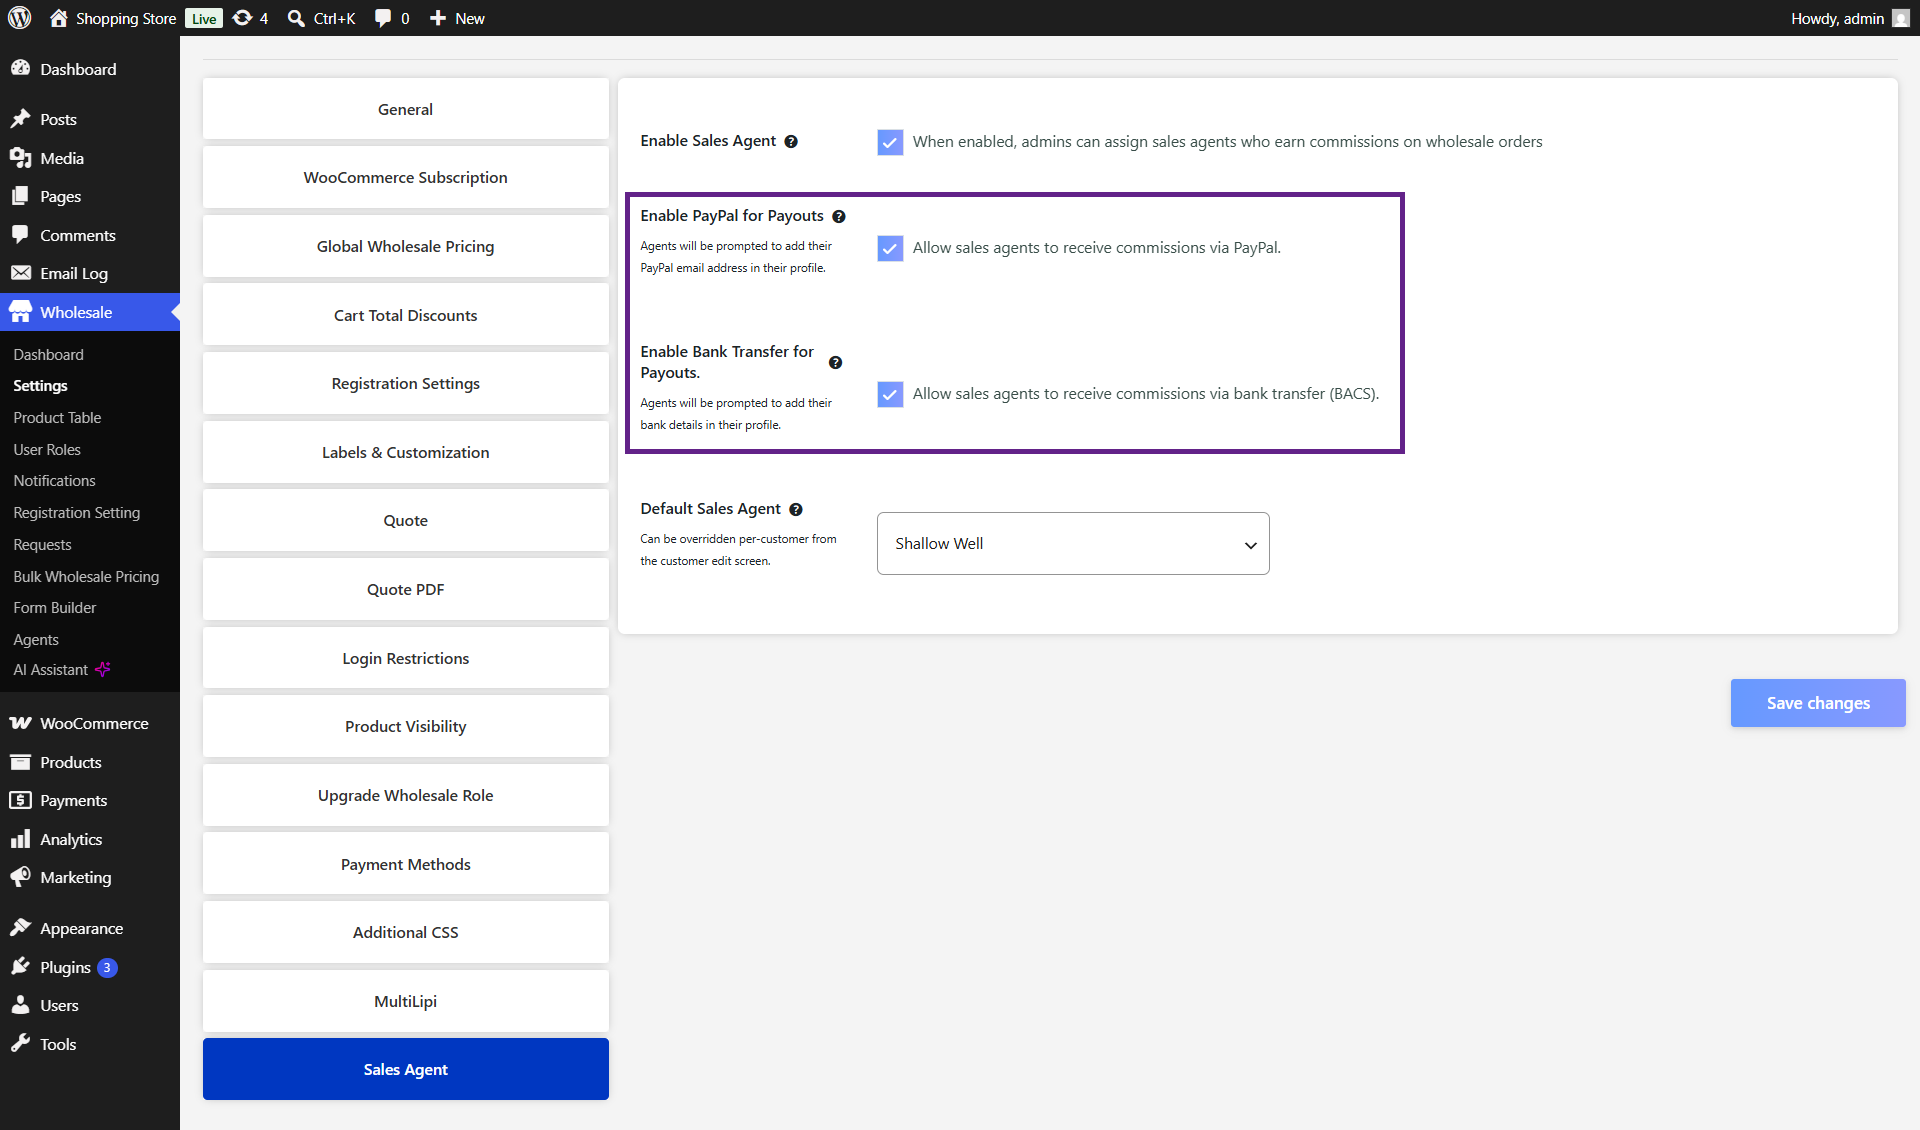Click the updates icon showing 4

(x=242, y=18)
